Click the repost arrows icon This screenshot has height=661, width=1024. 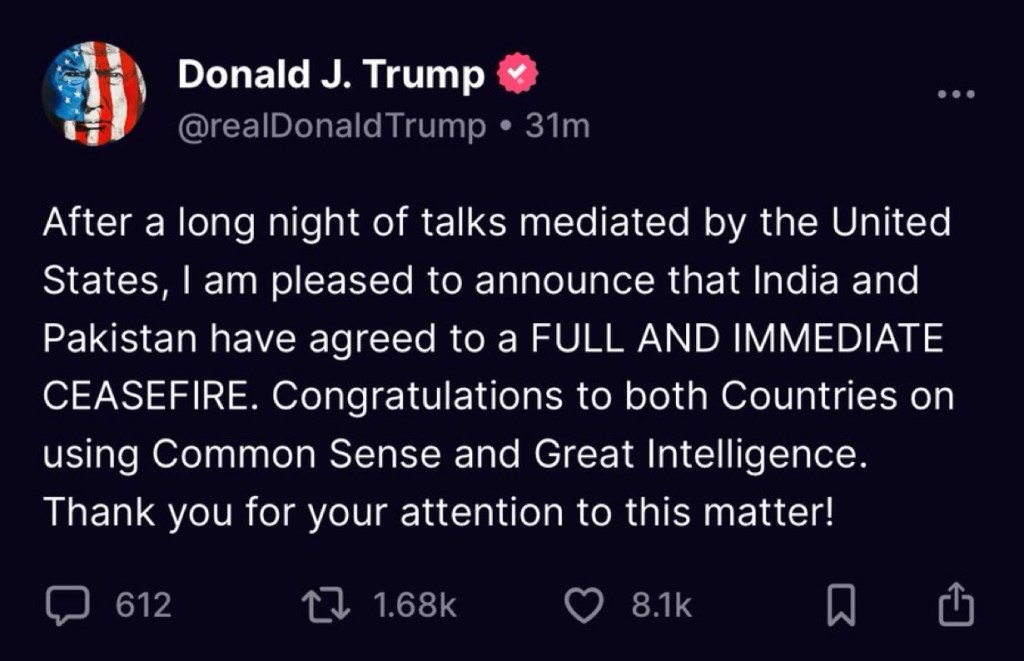click(328, 605)
